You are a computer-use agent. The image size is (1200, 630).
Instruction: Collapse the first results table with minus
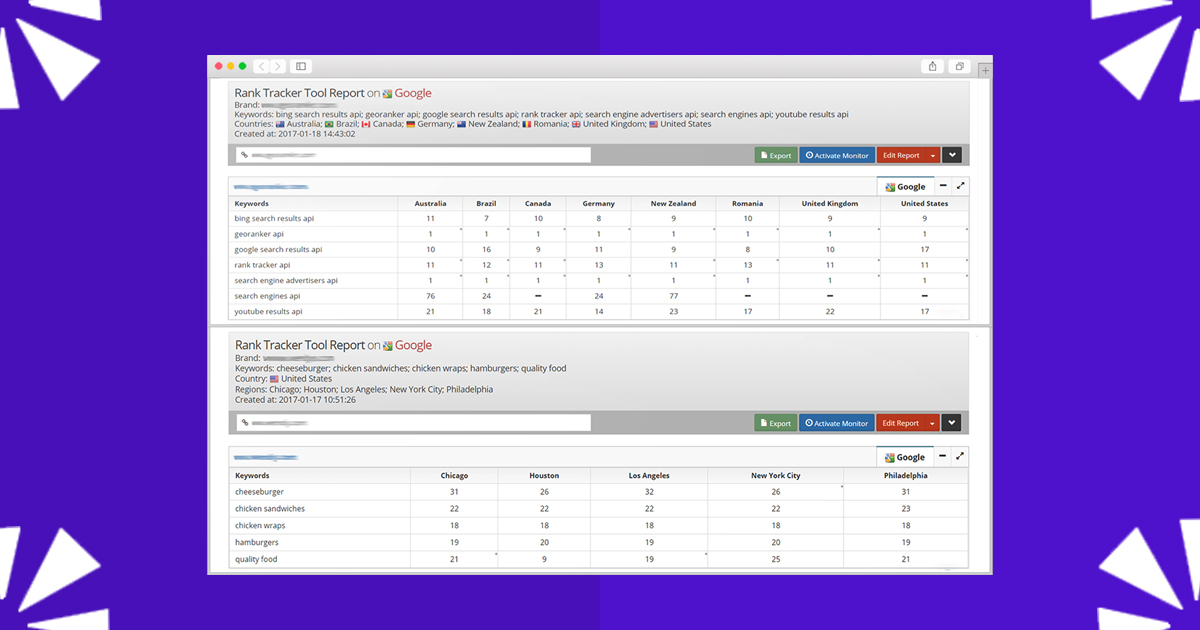[x=943, y=186]
